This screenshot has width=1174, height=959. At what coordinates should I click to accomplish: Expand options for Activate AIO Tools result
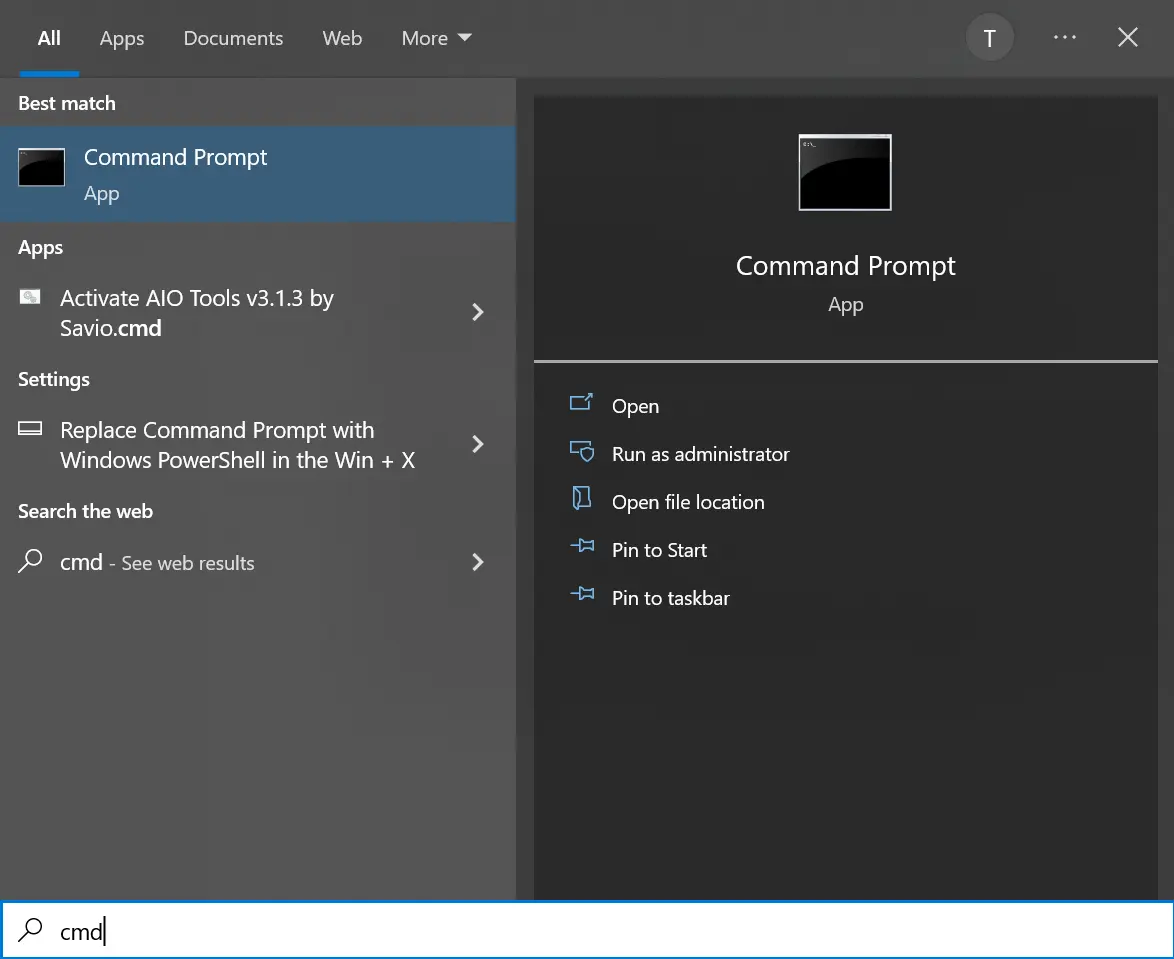coord(478,312)
